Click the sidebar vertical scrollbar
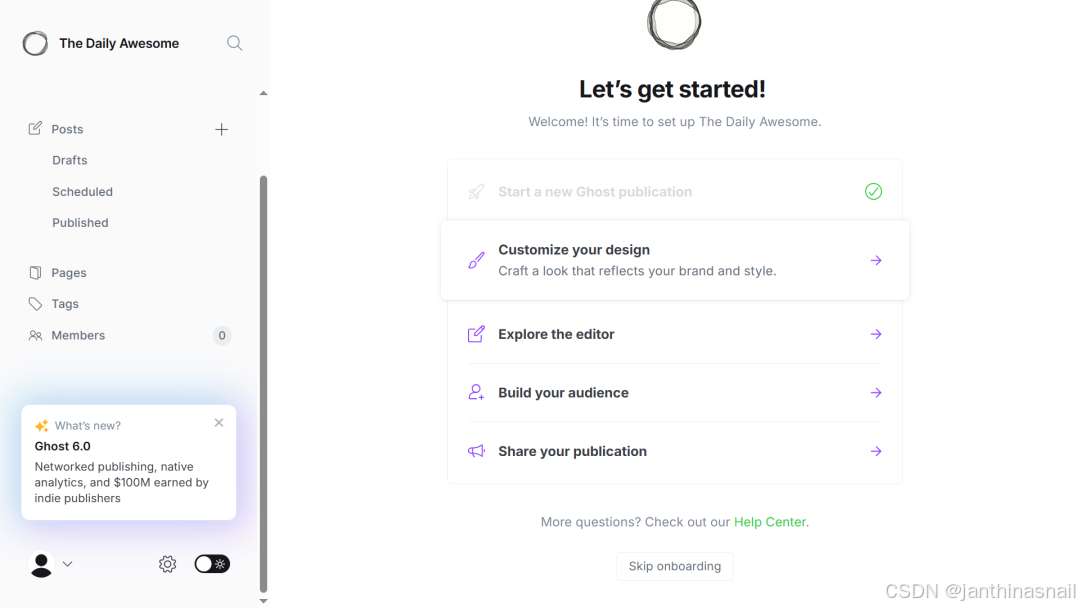The image size is (1080, 608). point(263,384)
